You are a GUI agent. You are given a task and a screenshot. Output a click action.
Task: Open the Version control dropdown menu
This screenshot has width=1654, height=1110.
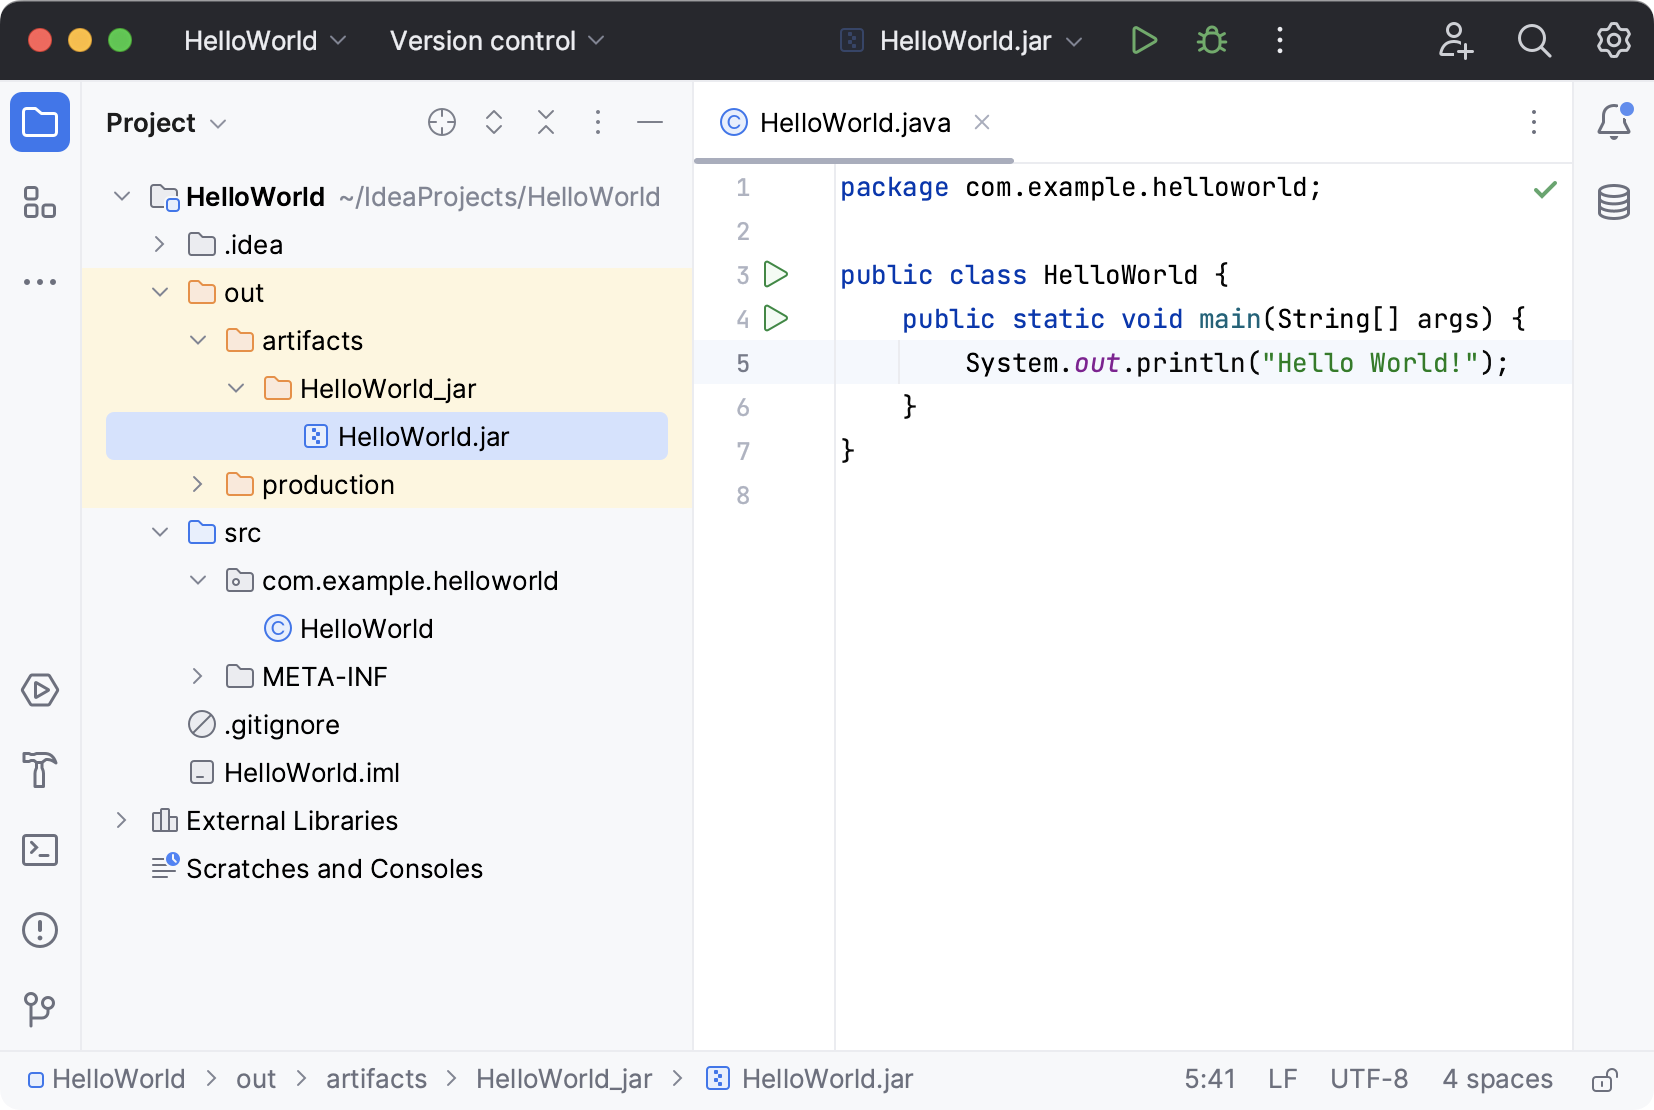tap(496, 41)
